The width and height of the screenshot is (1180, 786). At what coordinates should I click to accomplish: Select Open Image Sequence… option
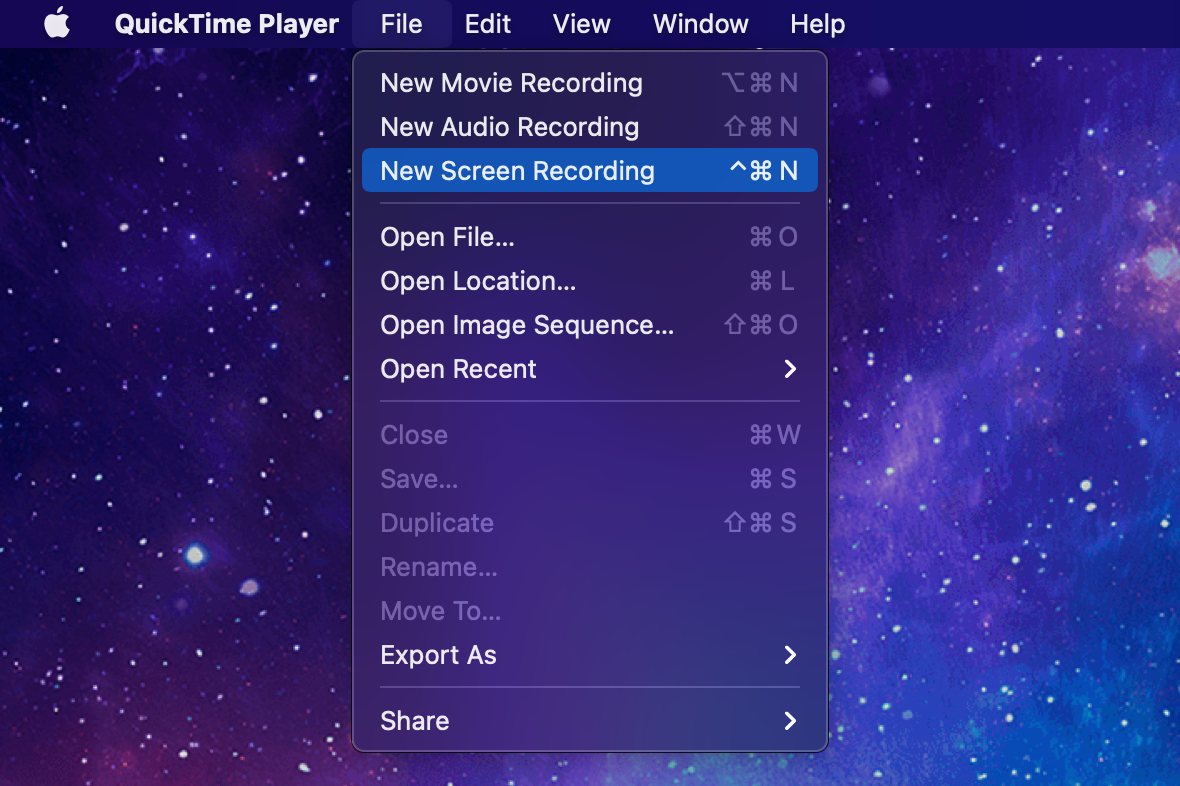pyautogui.click(x=527, y=325)
